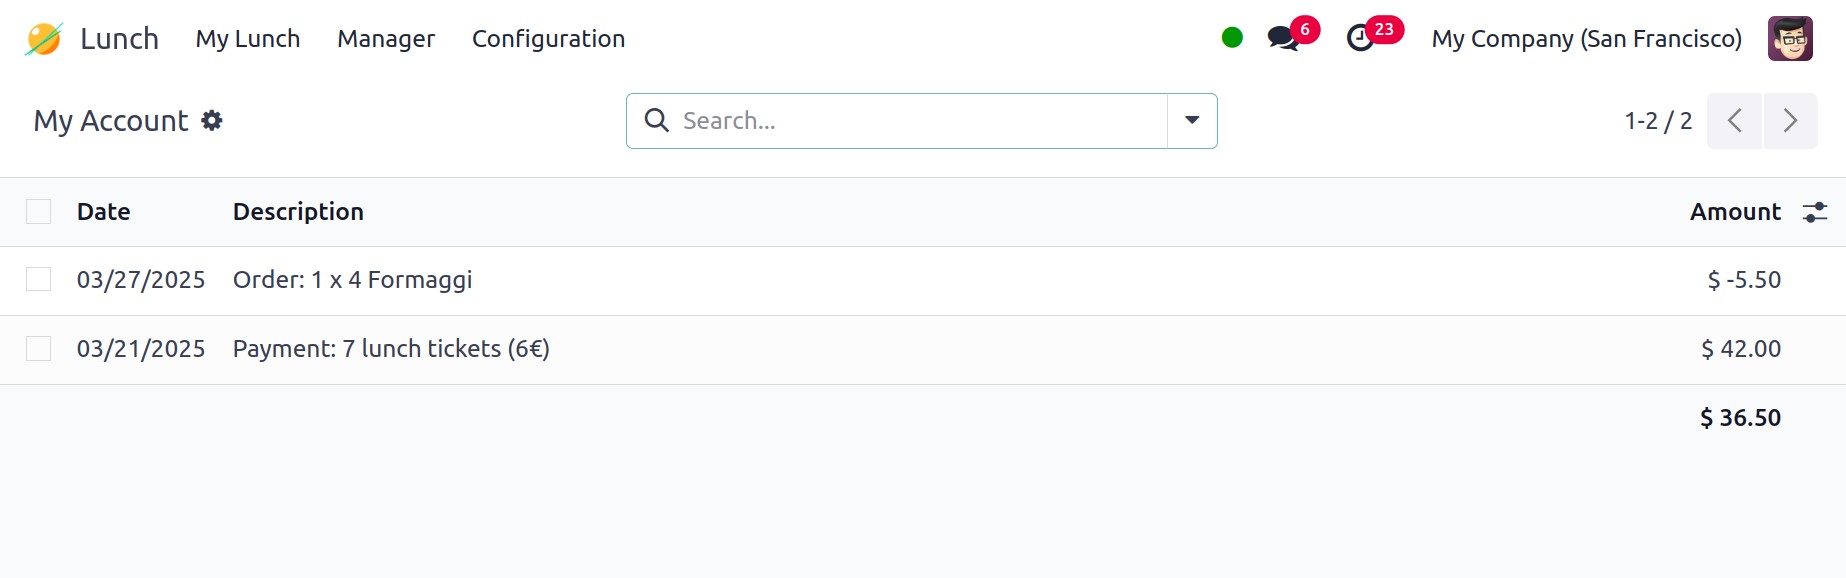
Task: Open the conversations messages icon
Action: (1283, 39)
